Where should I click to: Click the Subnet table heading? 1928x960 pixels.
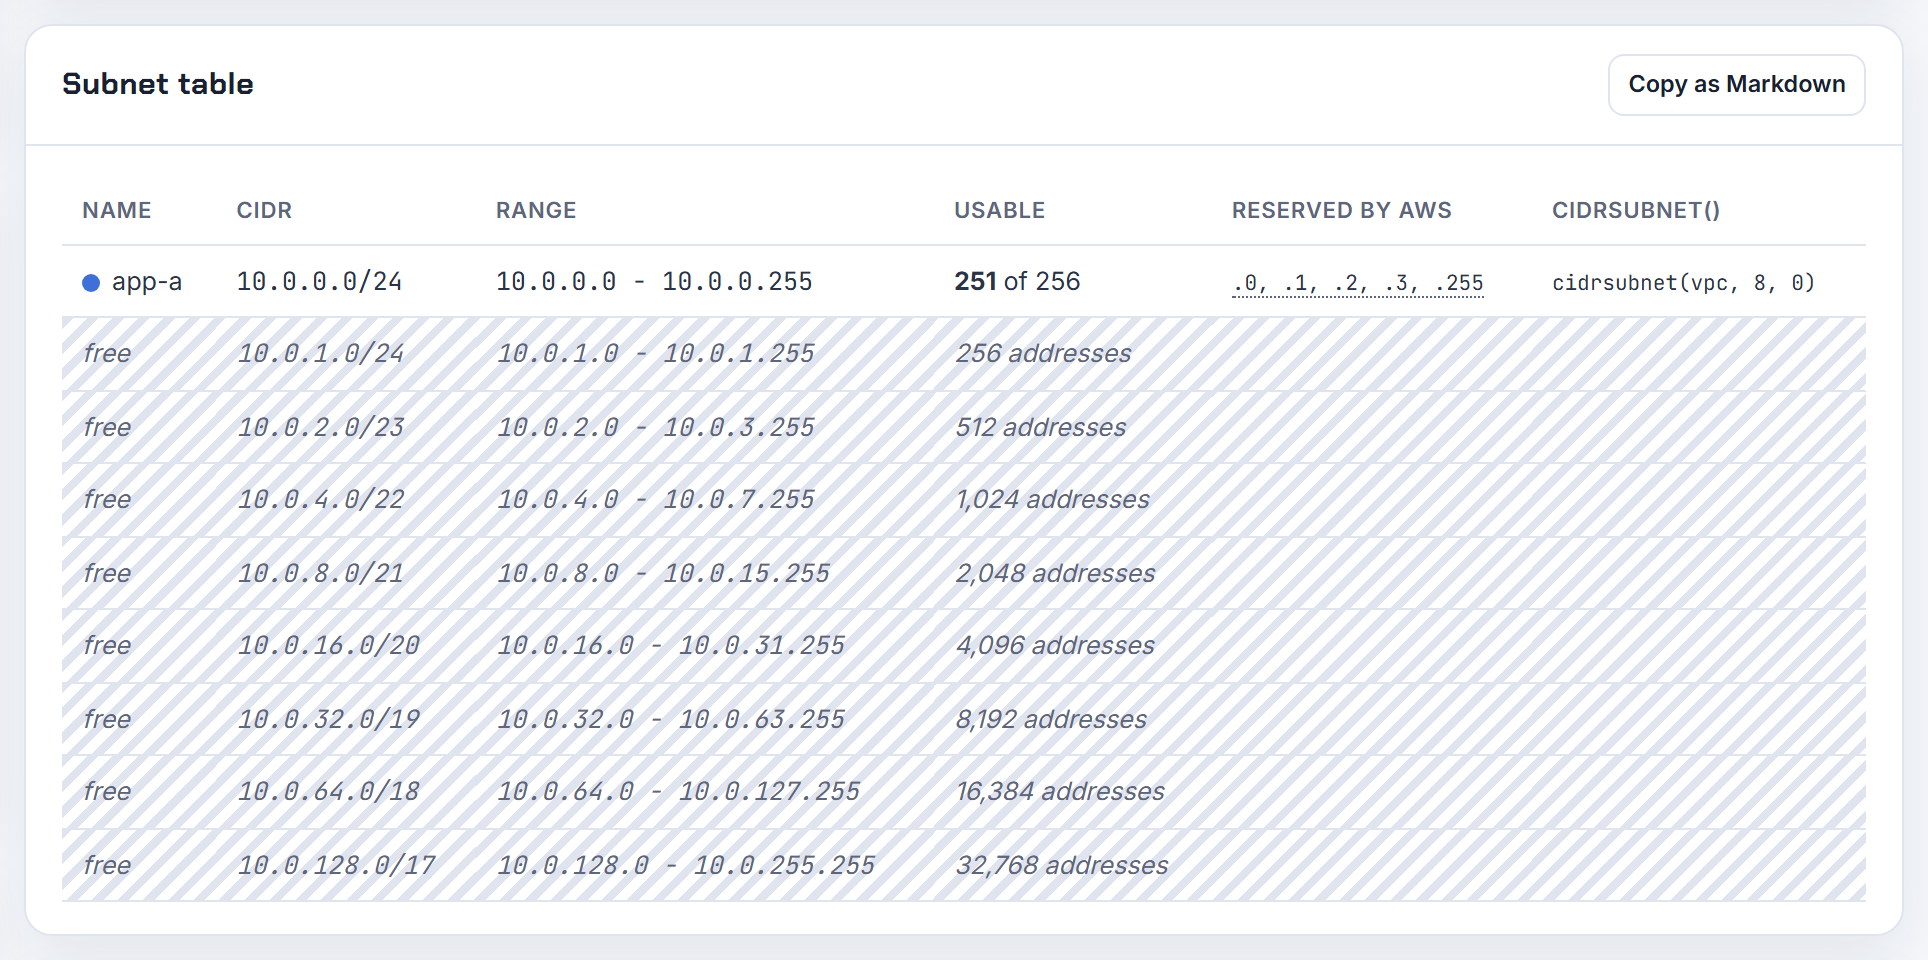tap(158, 84)
